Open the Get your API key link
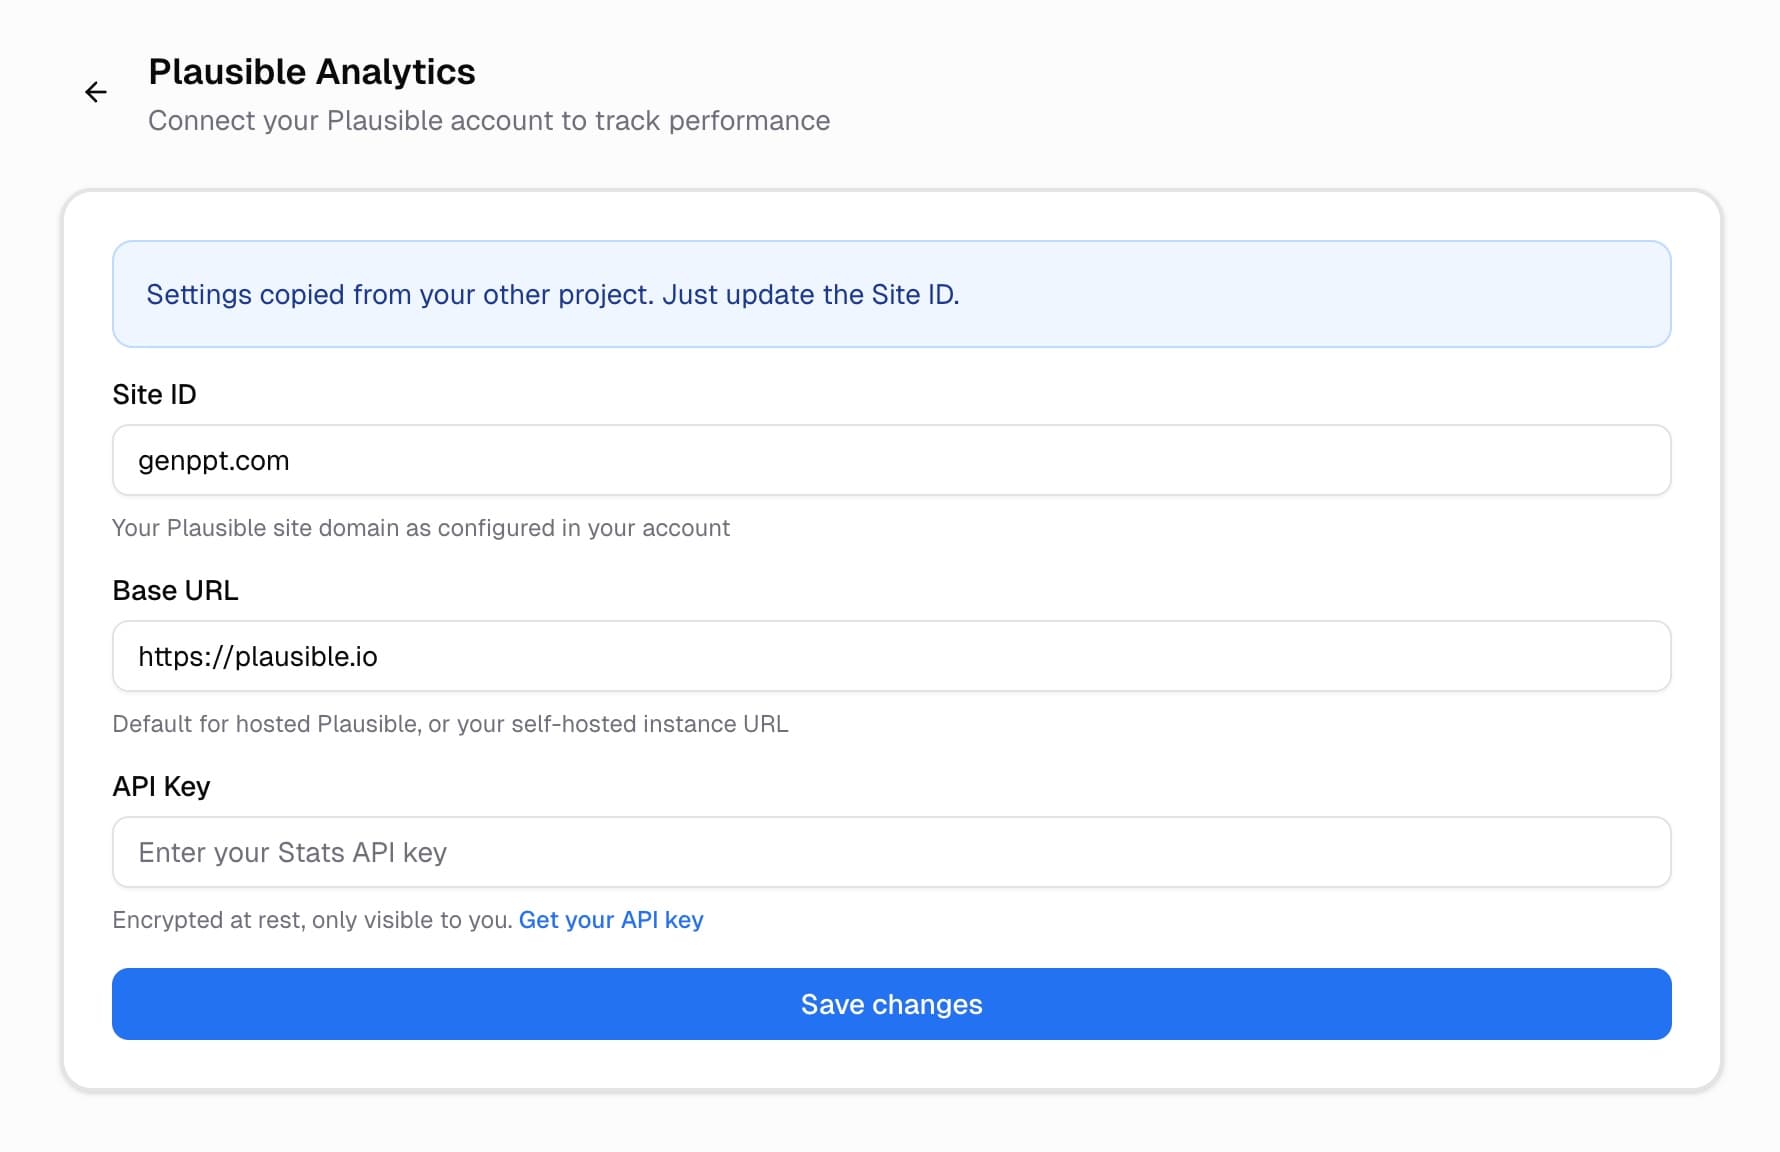 click(x=610, y=920)
